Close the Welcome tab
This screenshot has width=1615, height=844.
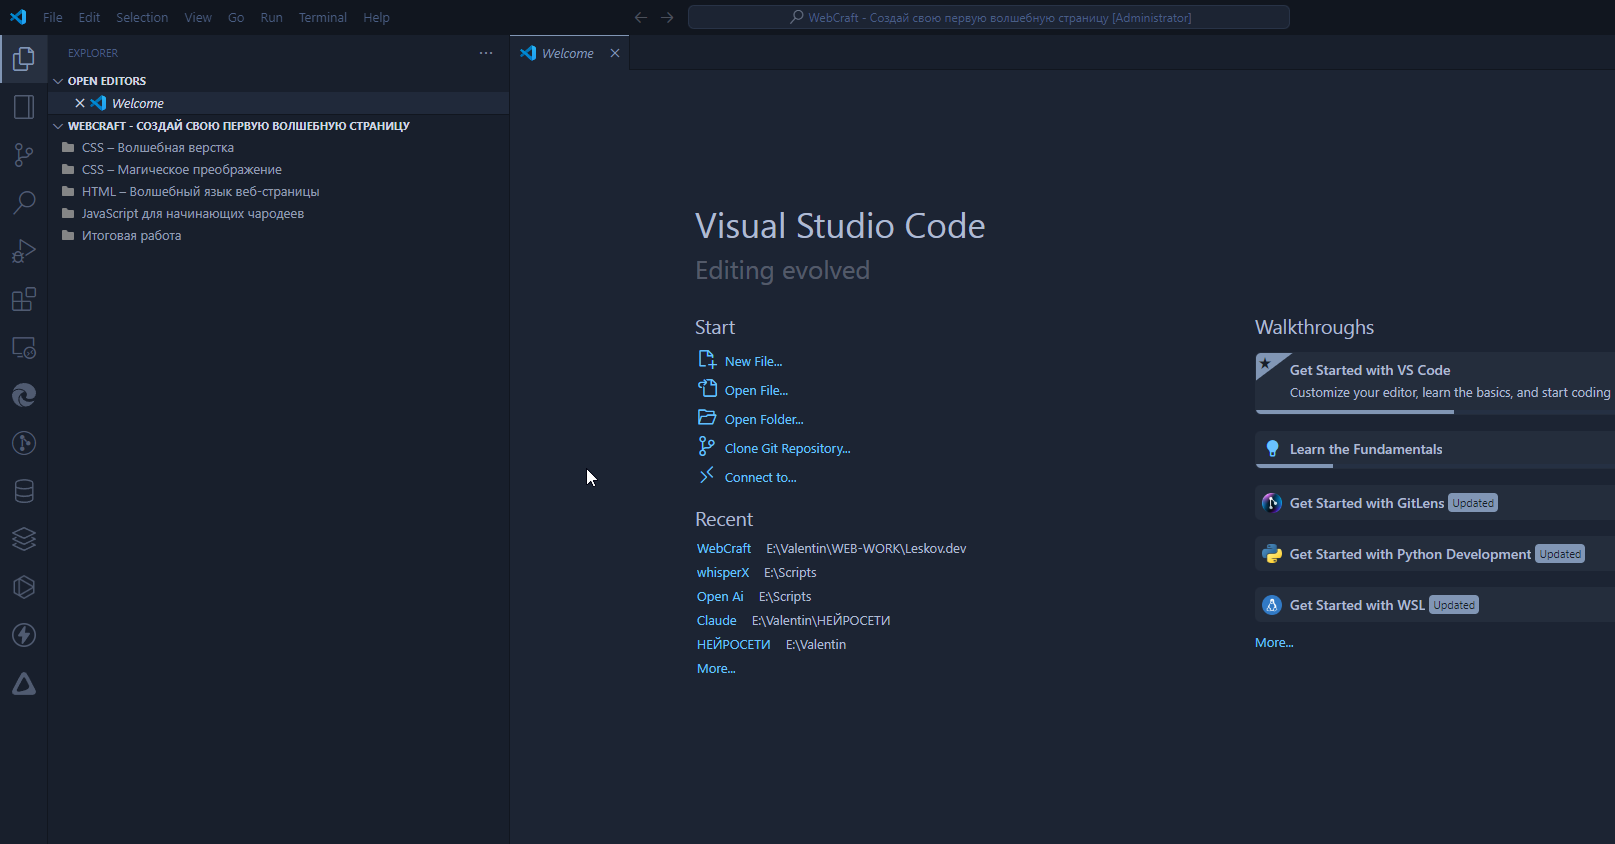click(615, 53)
